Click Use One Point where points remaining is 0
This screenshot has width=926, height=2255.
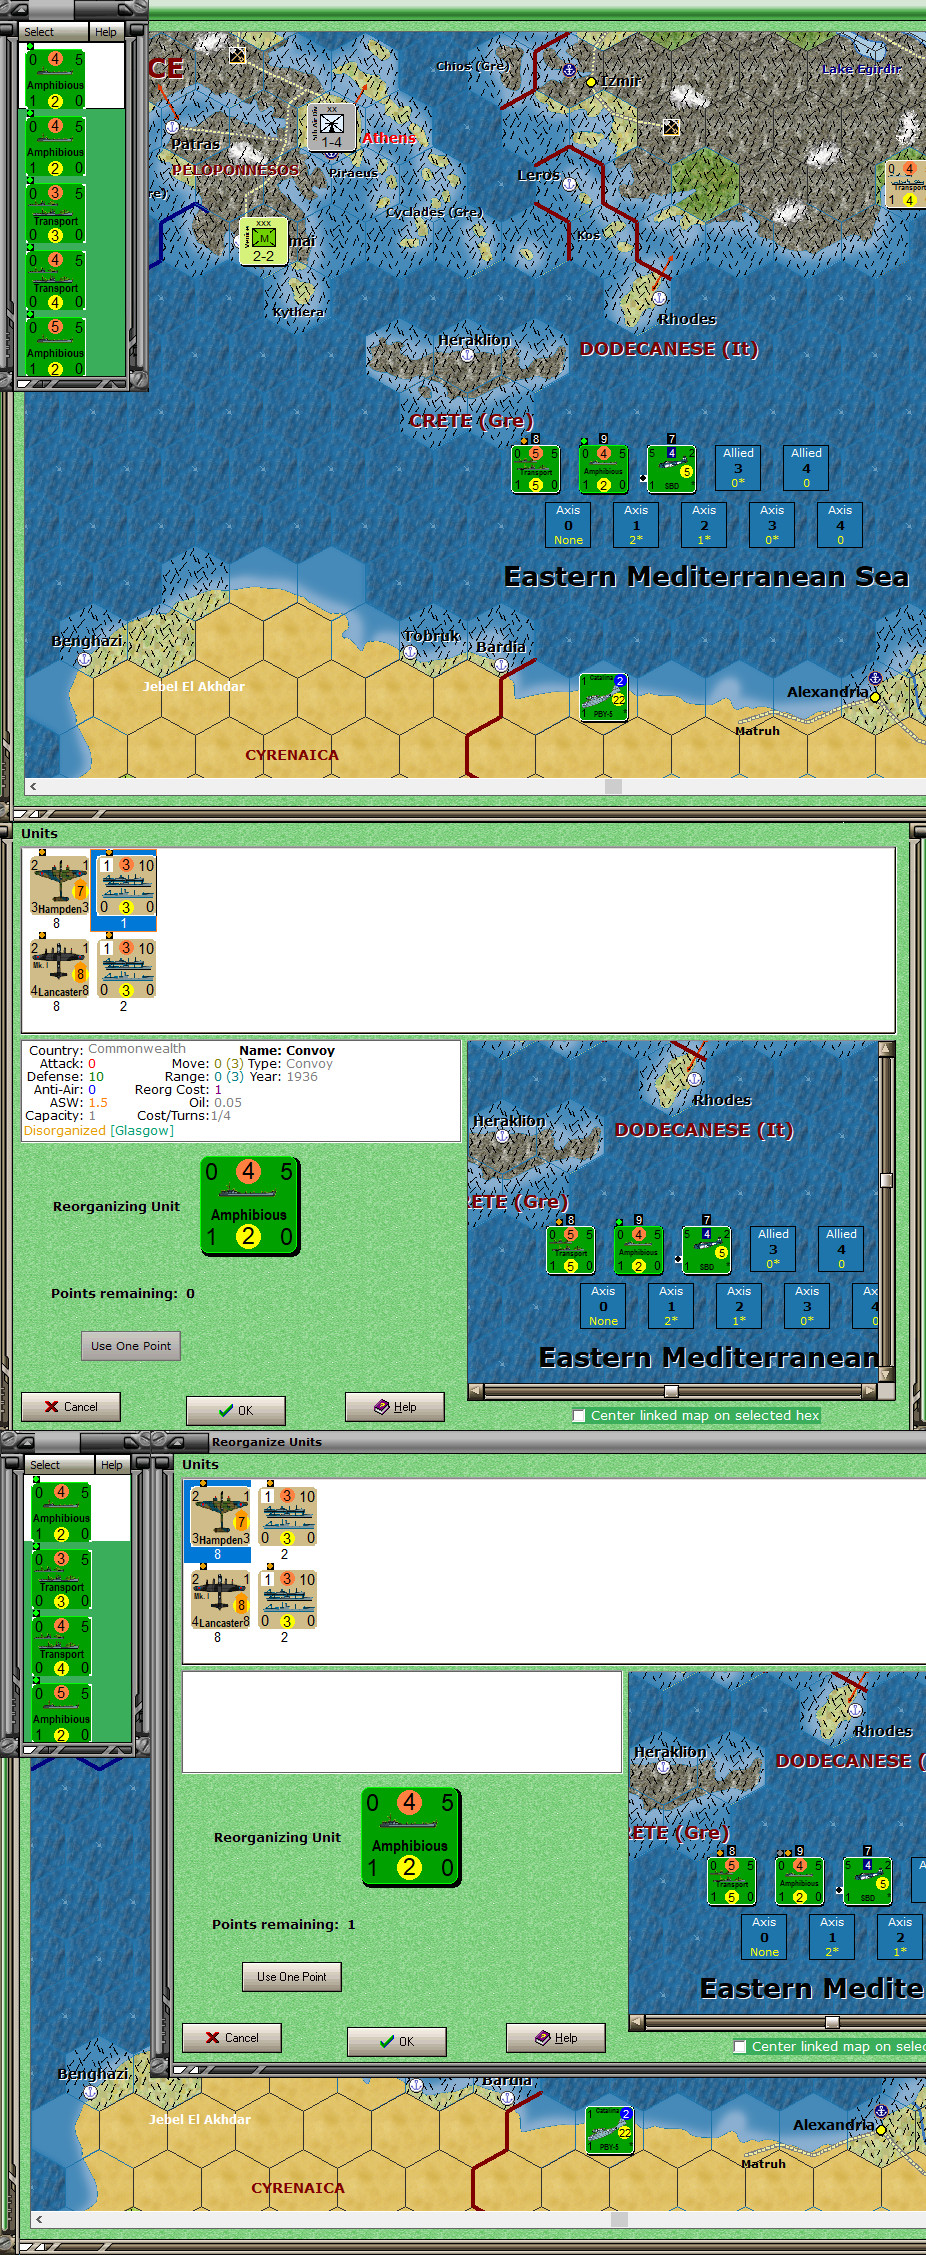(131, 1346)
